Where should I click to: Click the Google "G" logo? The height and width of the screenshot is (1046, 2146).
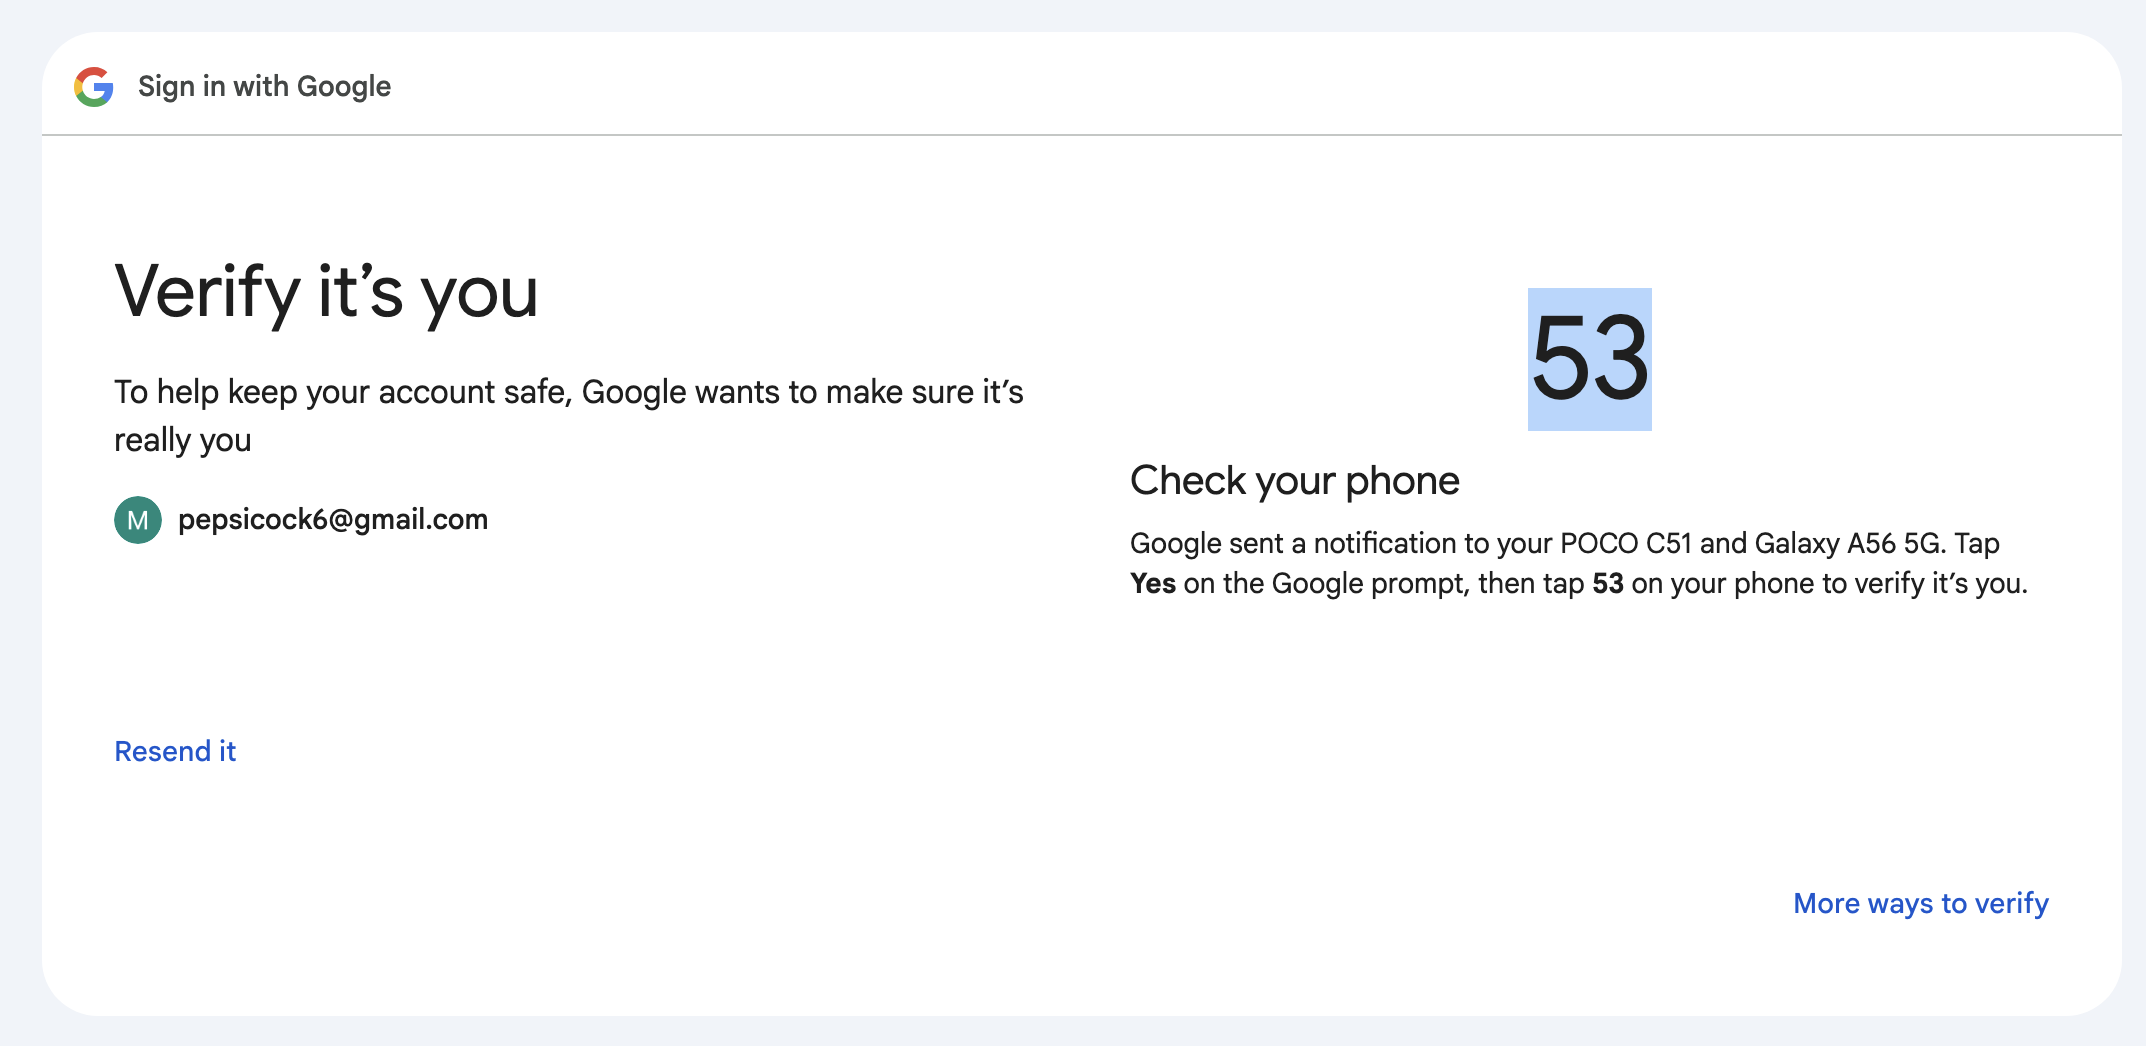coord(94,87)
